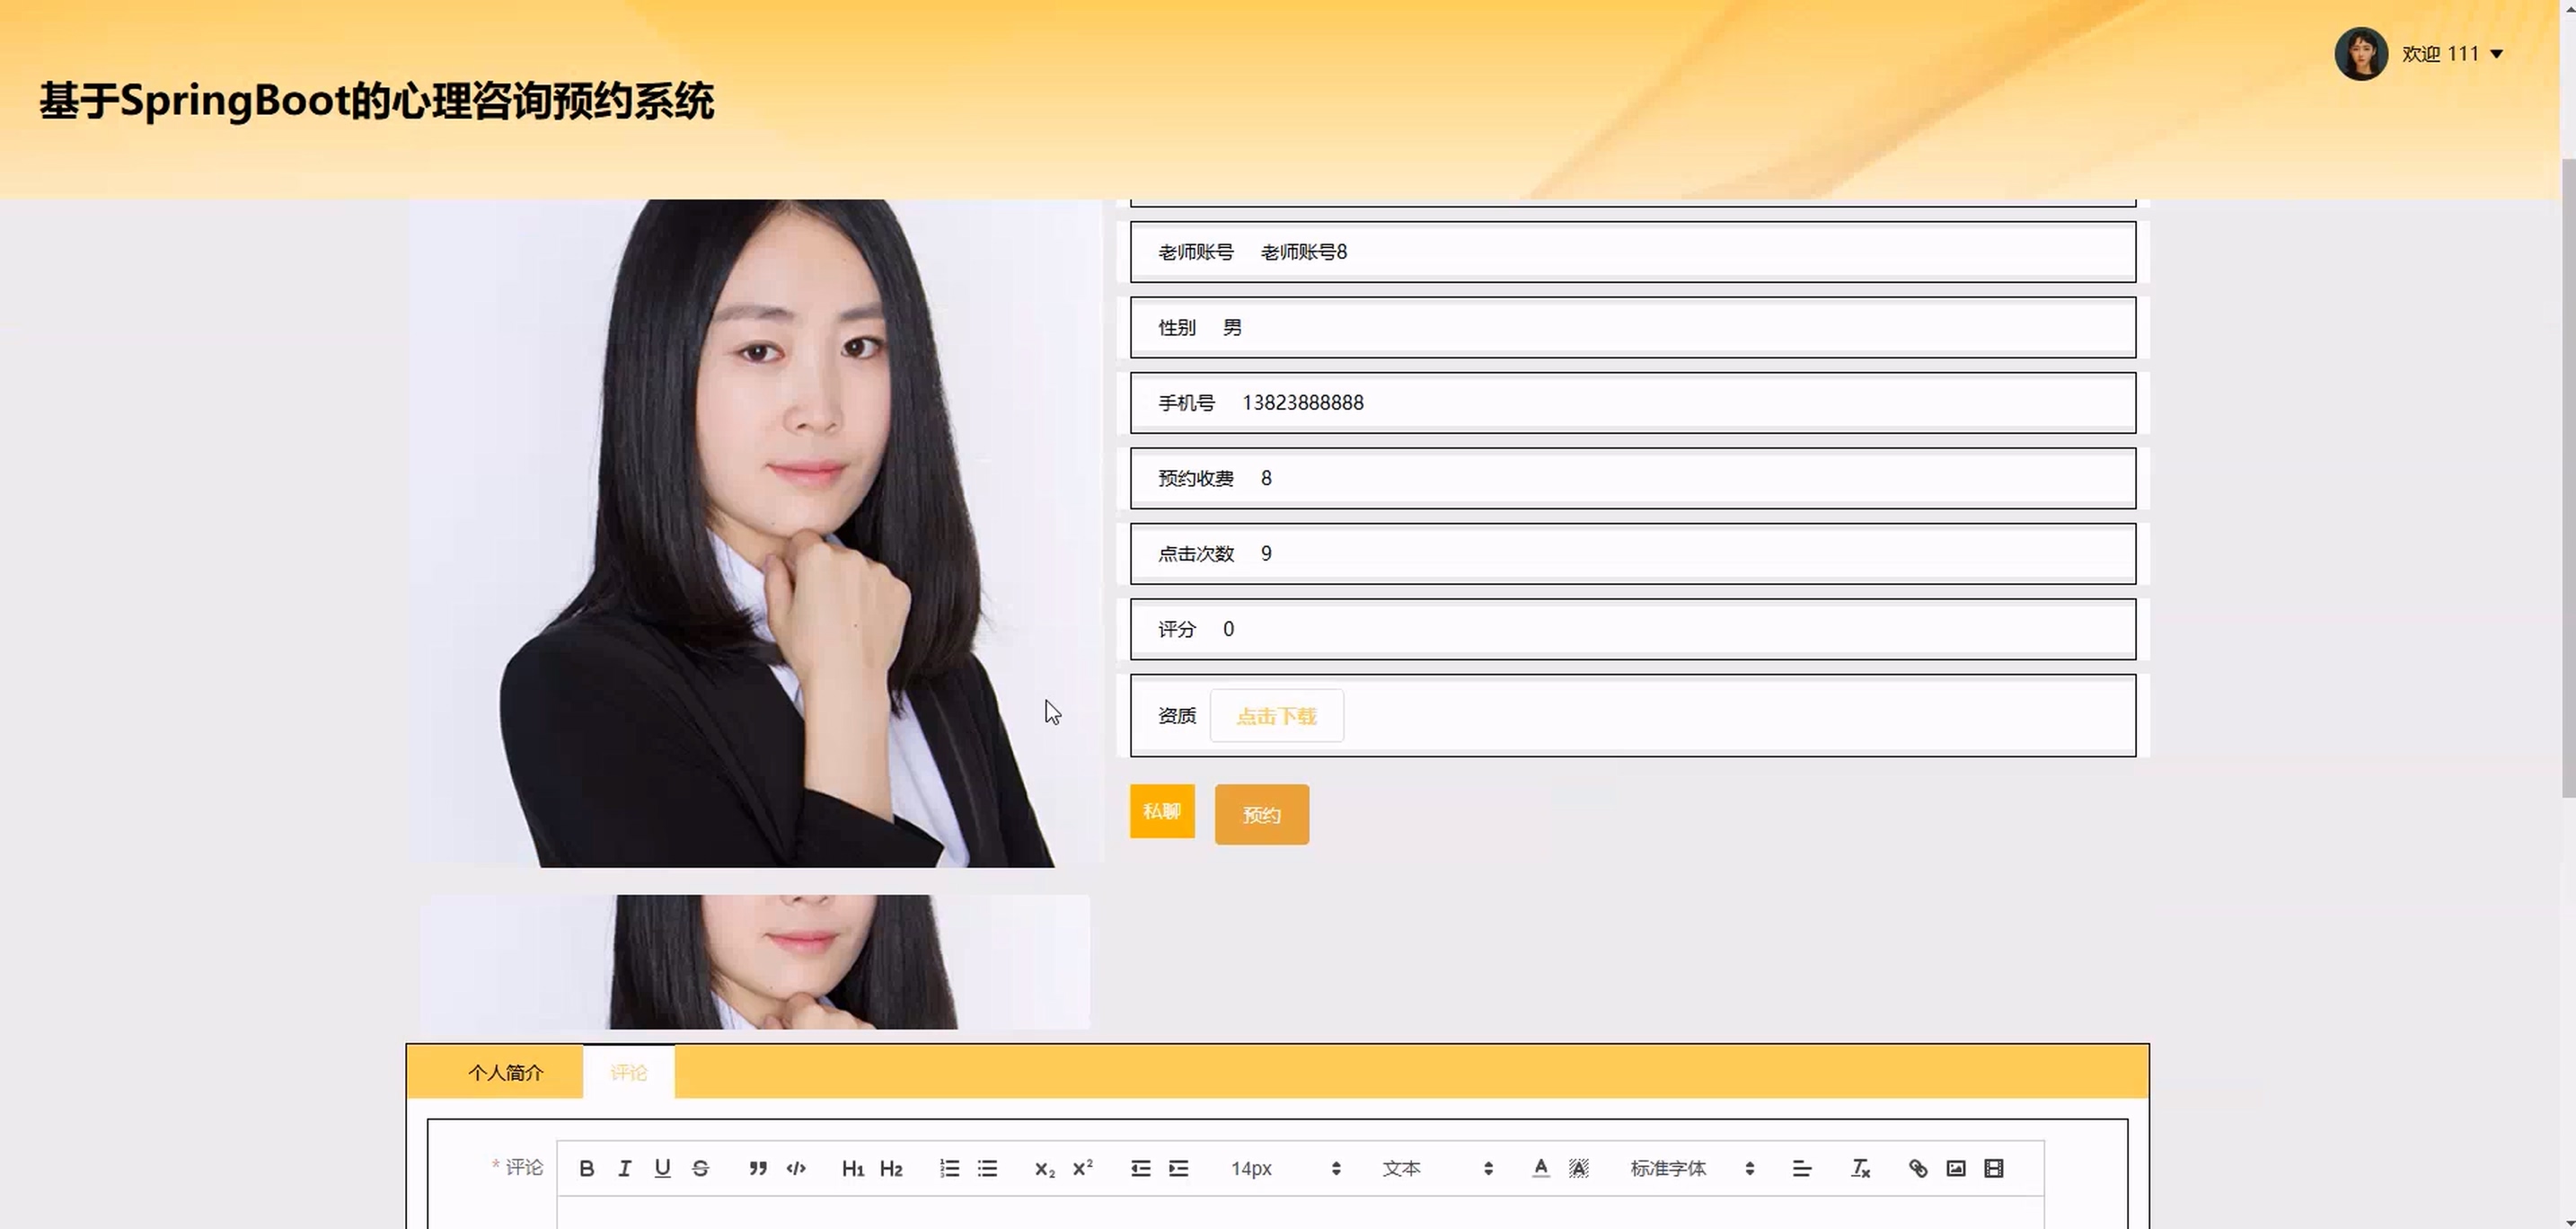Image resolution: width=2576 pixels, height=1229 pixels.
Task: Insert a hyperlink in comment
Action: pos(1917,1168)
